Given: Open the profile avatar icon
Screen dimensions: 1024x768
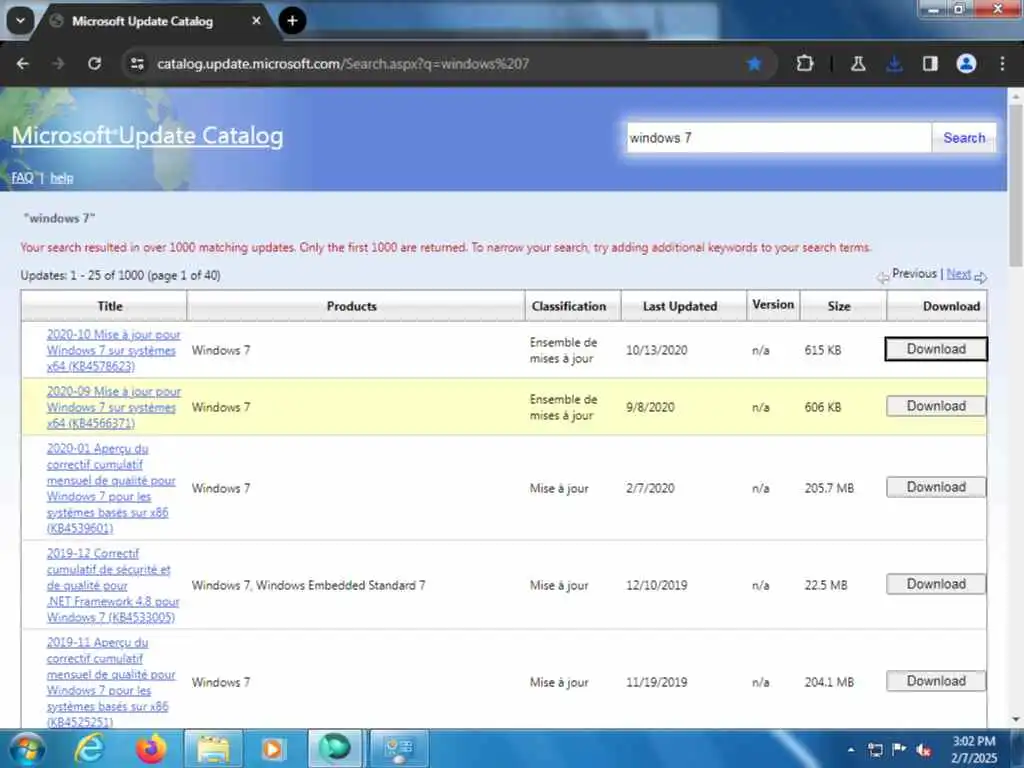Looking at the screenshot, I should point(967,63).
